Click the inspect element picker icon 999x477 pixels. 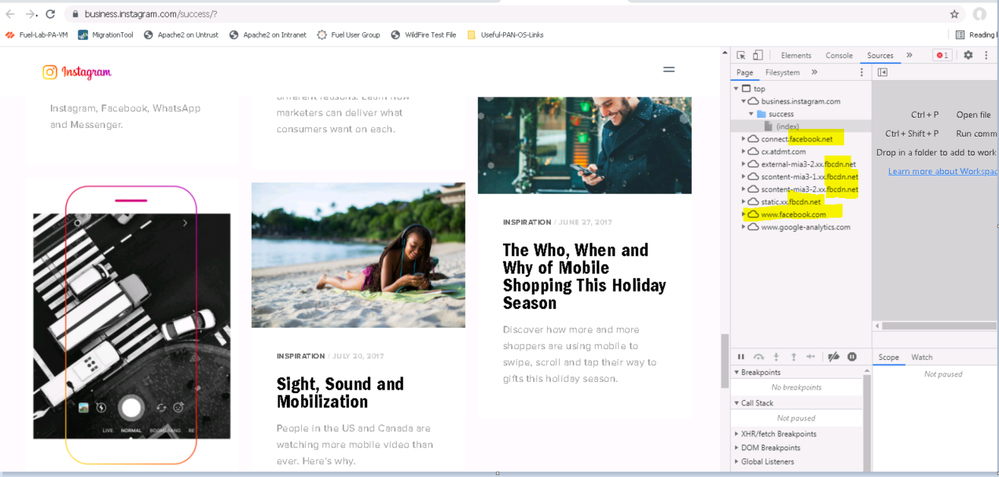[x=741, y=56]
